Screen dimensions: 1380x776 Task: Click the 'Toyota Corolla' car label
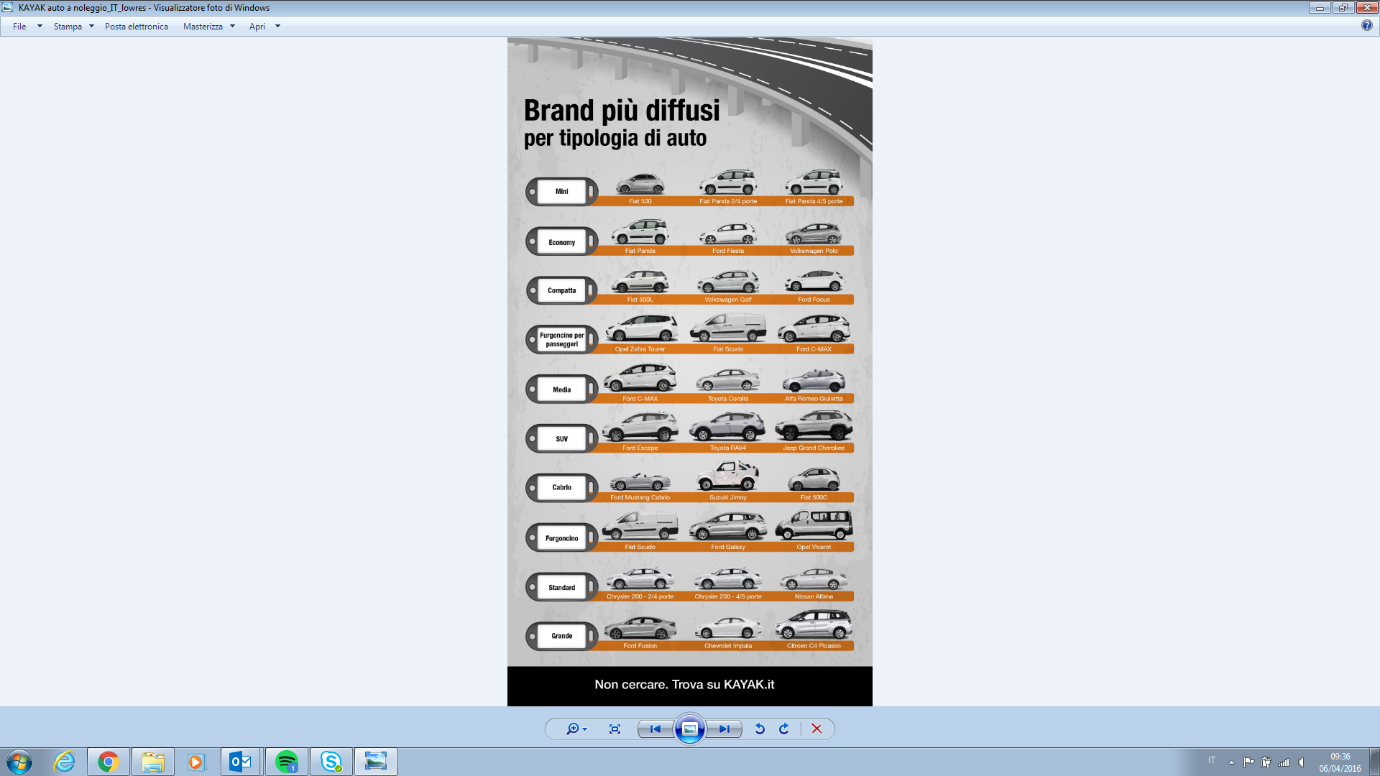728,398
